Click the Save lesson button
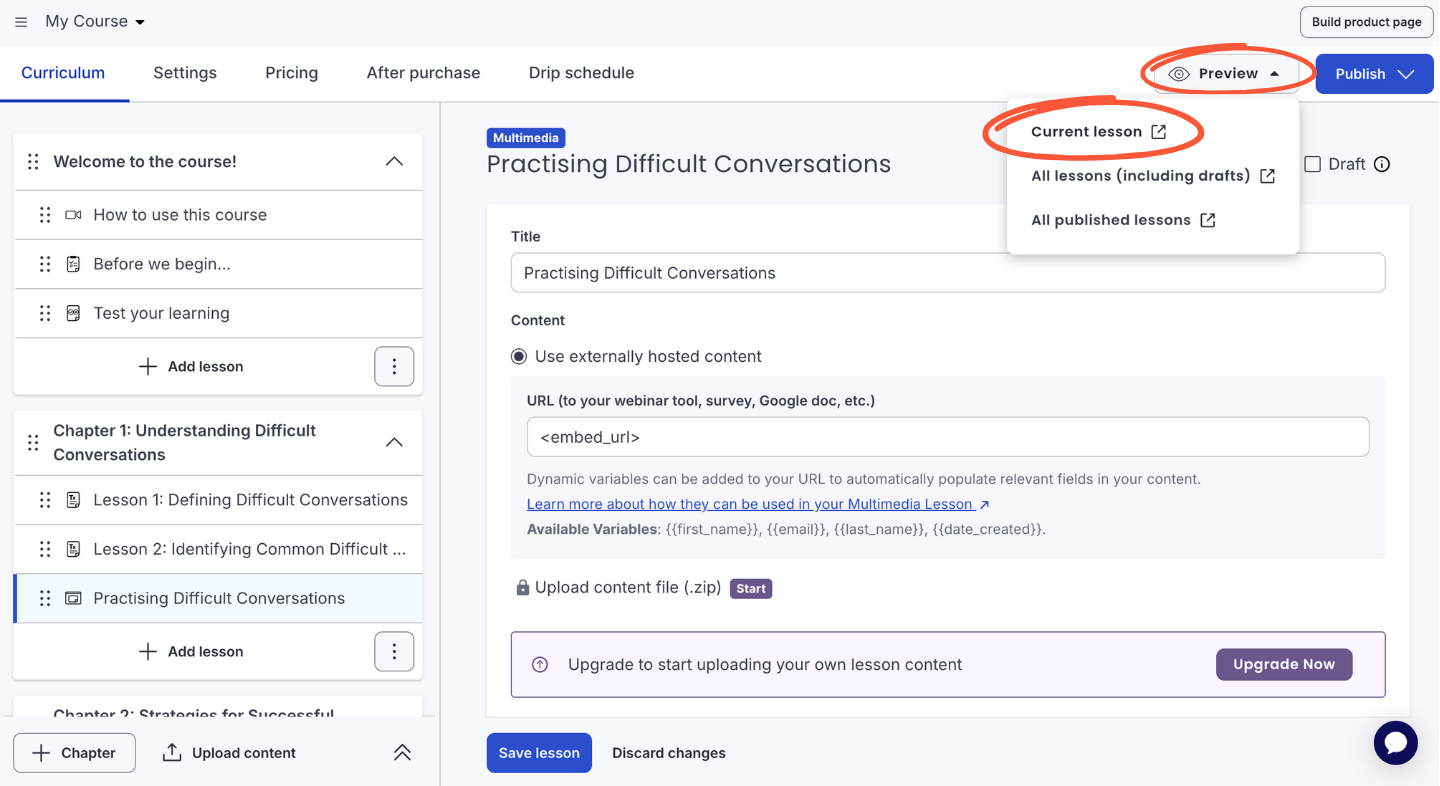The image size is (1440, 786). pyautogui.click(x=539, y=753)
